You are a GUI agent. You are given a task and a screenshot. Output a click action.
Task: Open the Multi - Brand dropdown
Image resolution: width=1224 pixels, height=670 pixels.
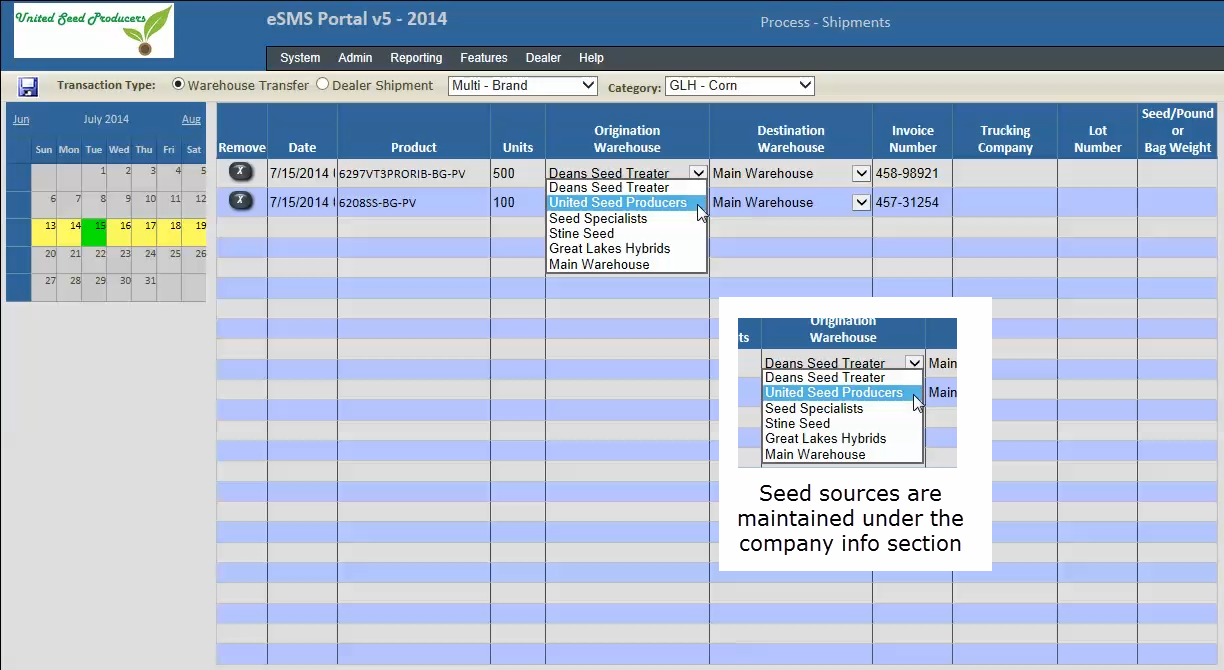pos(523,86)
